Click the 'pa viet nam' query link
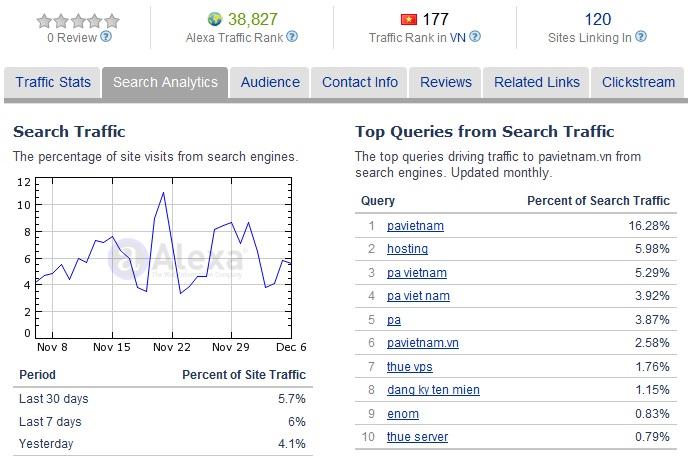 tap(418, 296)
